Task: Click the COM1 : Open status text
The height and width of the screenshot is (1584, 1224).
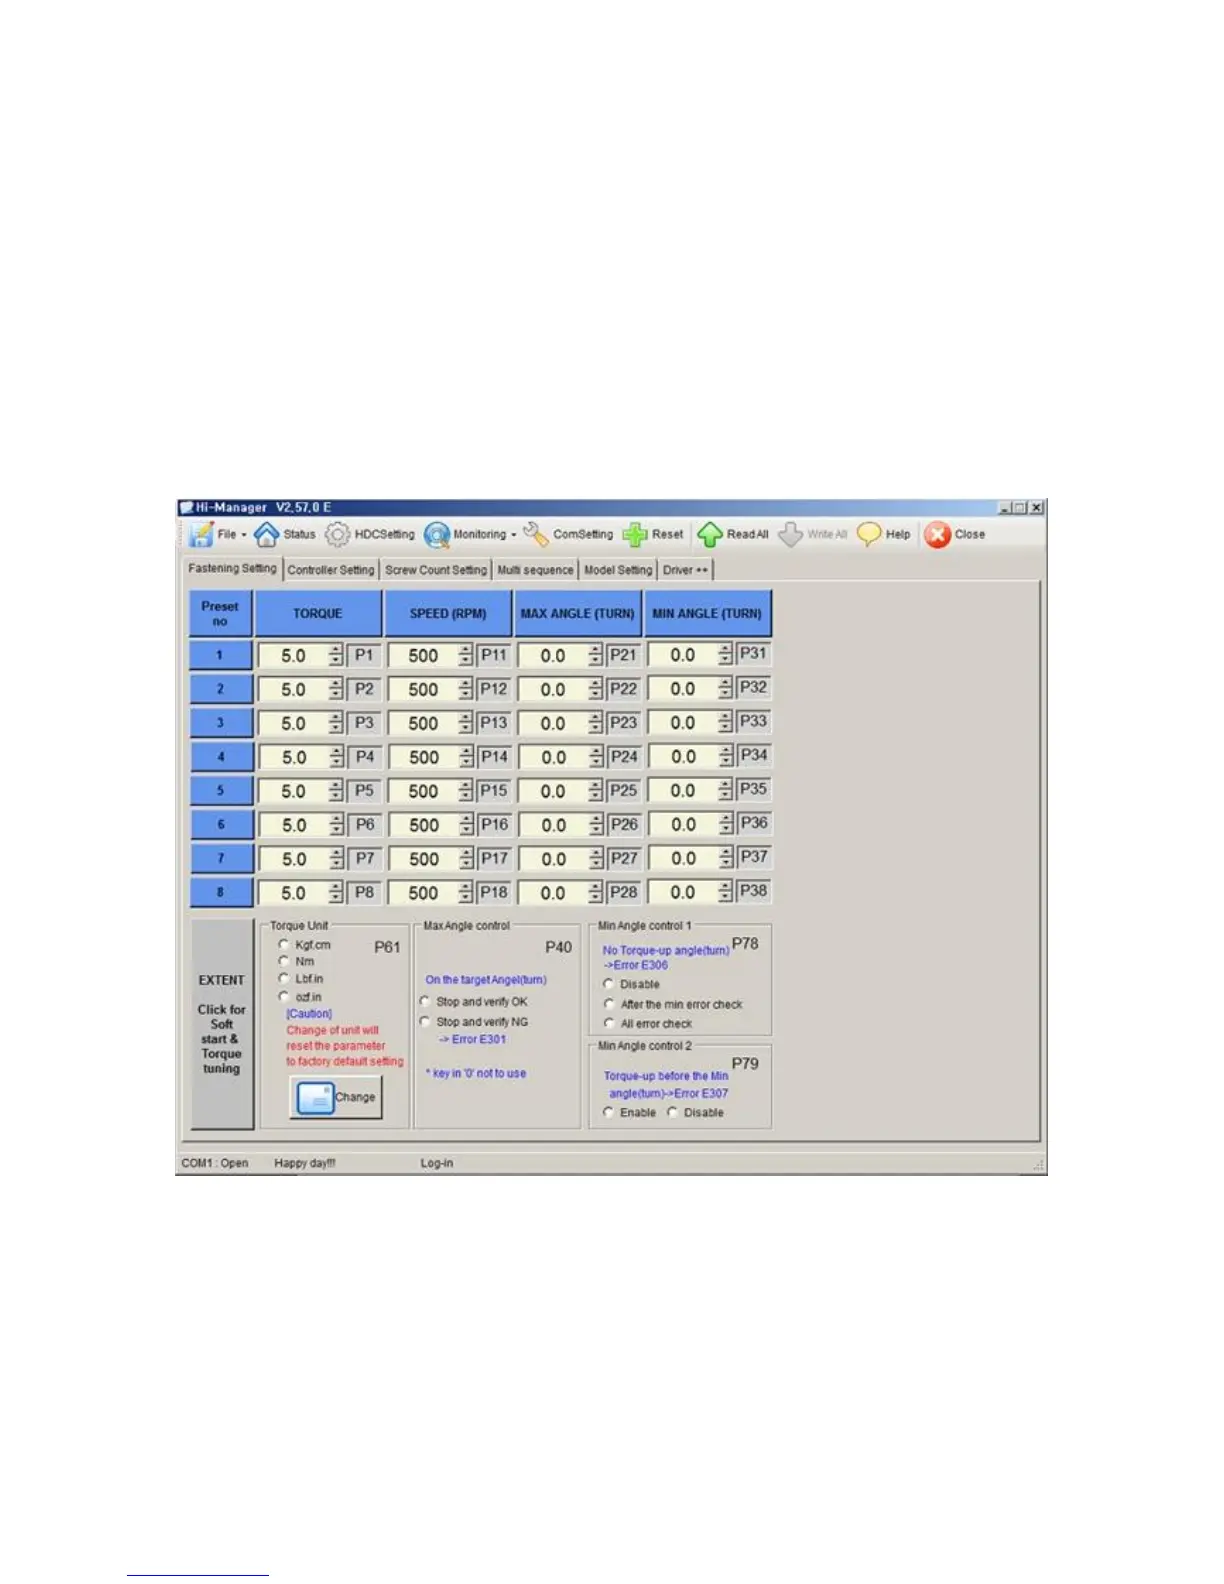Action: (215, 1163)
